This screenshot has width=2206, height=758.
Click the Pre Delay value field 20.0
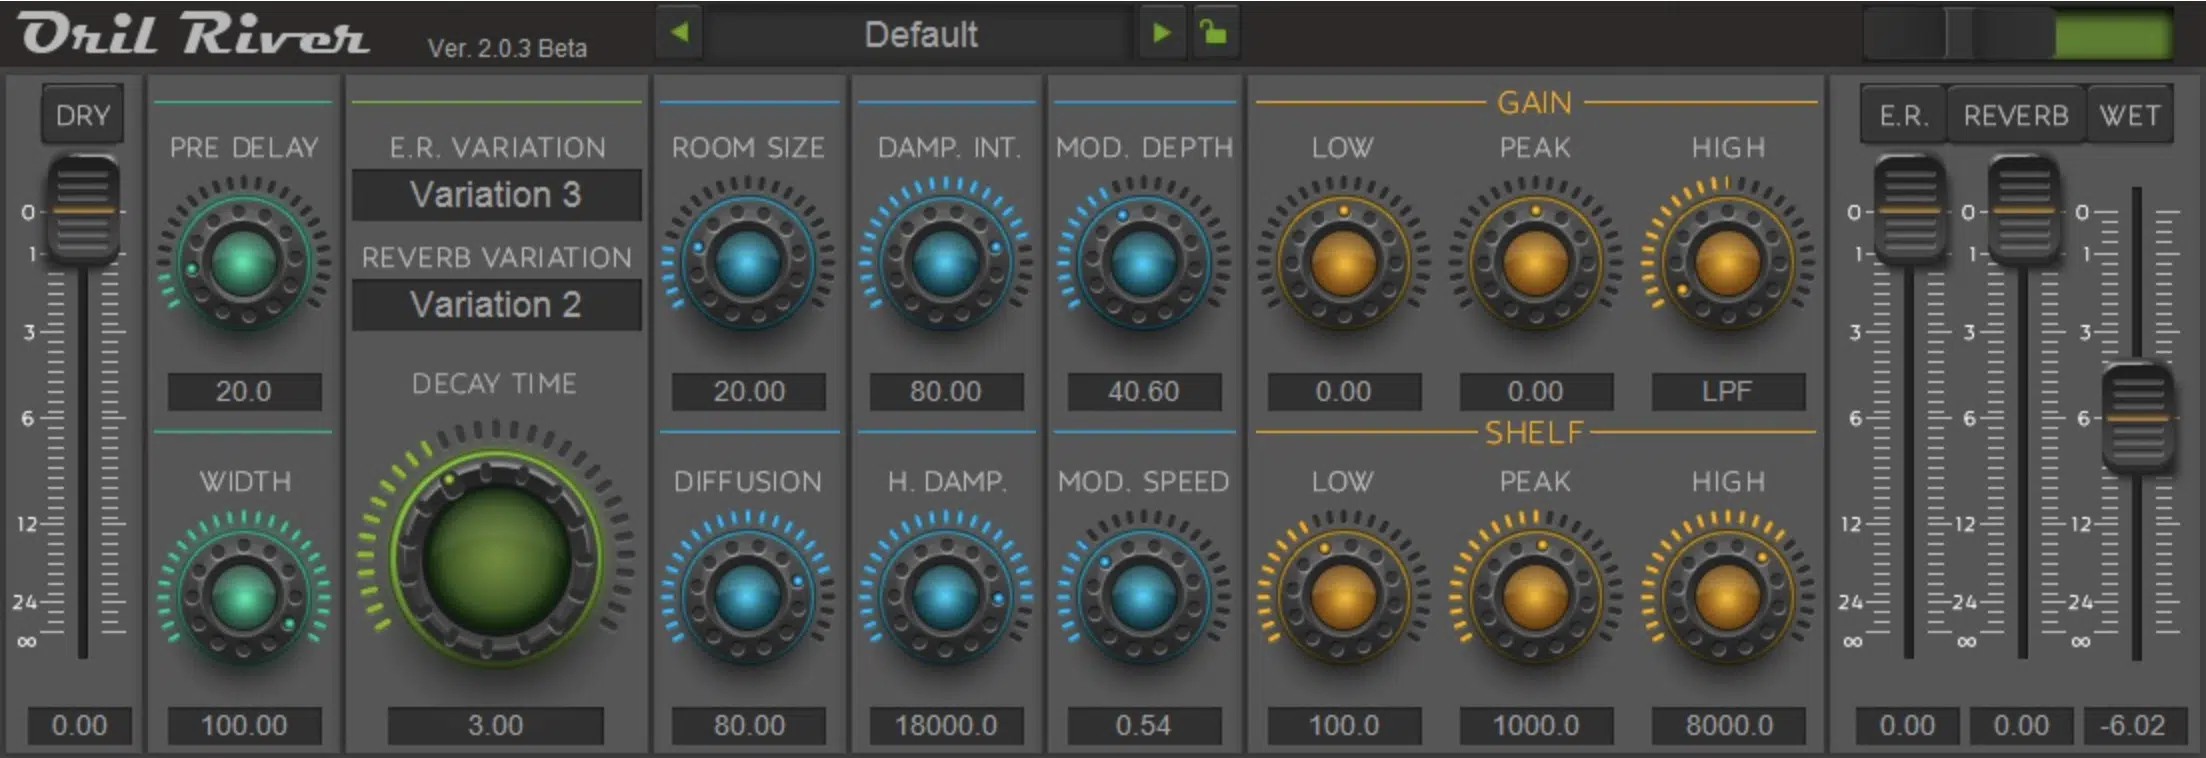point(244,391)
